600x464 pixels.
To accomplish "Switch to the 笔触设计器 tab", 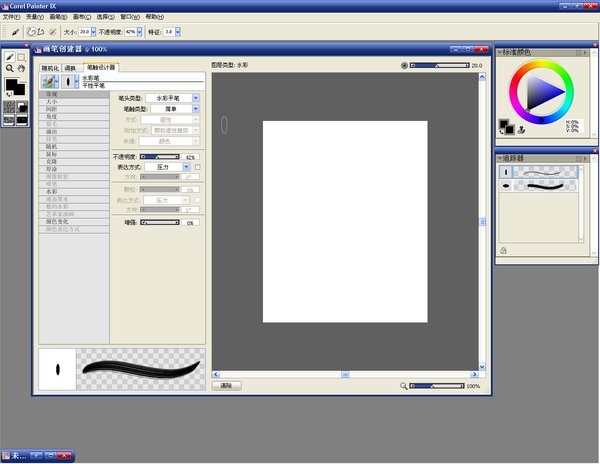I will [101, 67].
